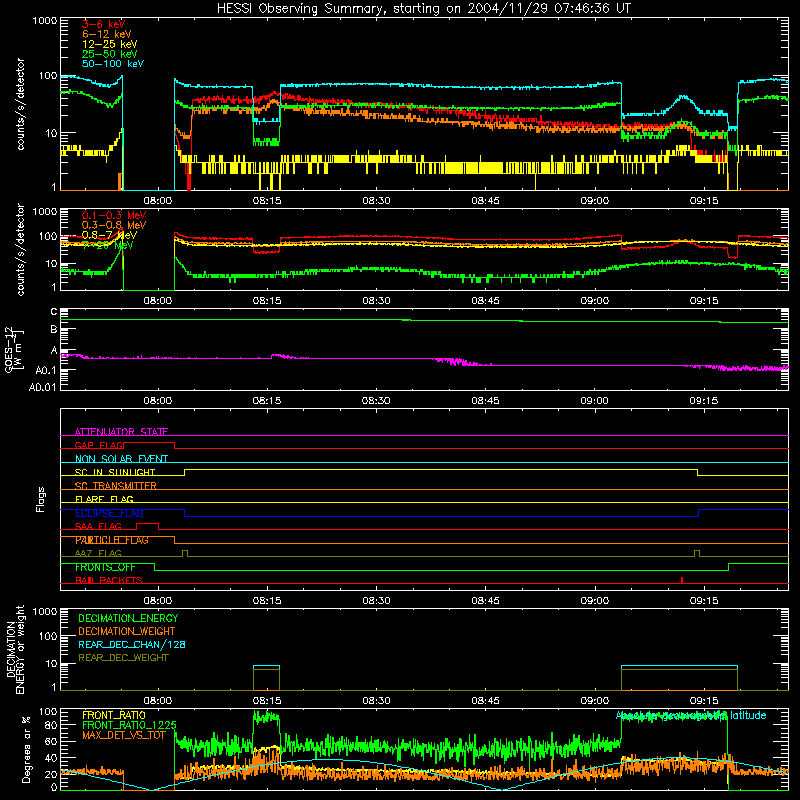This screenshot has width=800, height=800.
Task: Click the FLARE_FLAG label
Action: (104, 499)
